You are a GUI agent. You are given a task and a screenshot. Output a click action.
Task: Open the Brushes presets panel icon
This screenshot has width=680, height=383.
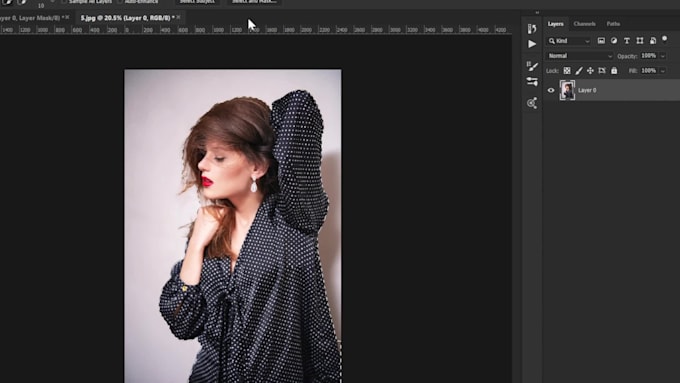pos(532,81)
